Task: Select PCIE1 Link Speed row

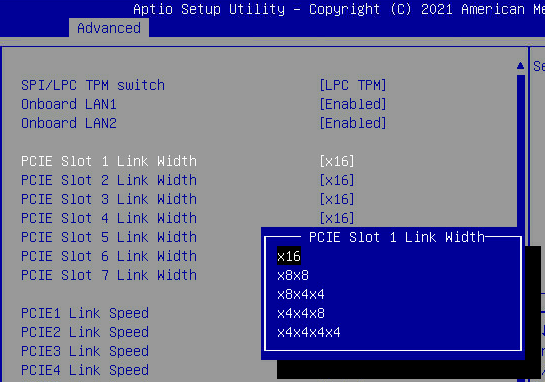Action: (85, 313)
